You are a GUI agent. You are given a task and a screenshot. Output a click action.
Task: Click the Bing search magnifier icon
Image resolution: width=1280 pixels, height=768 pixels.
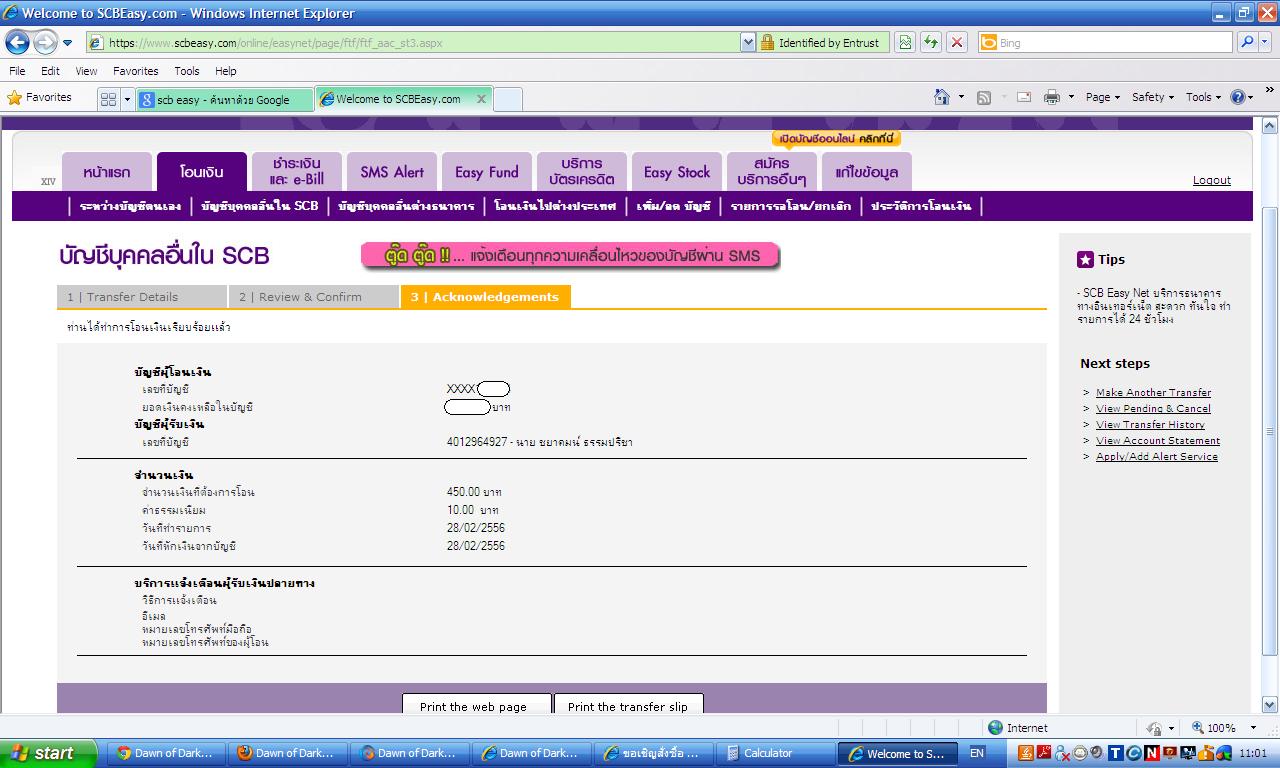(1246, 42)
